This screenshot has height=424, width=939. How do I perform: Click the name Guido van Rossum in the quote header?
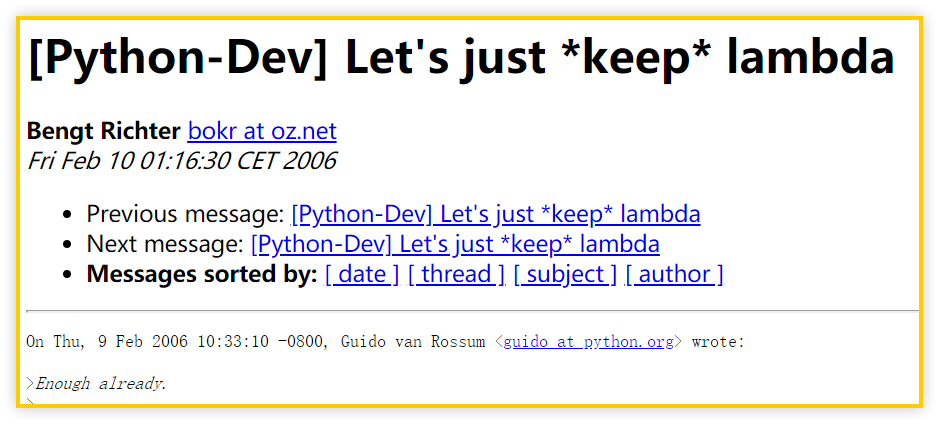[413, 343]
